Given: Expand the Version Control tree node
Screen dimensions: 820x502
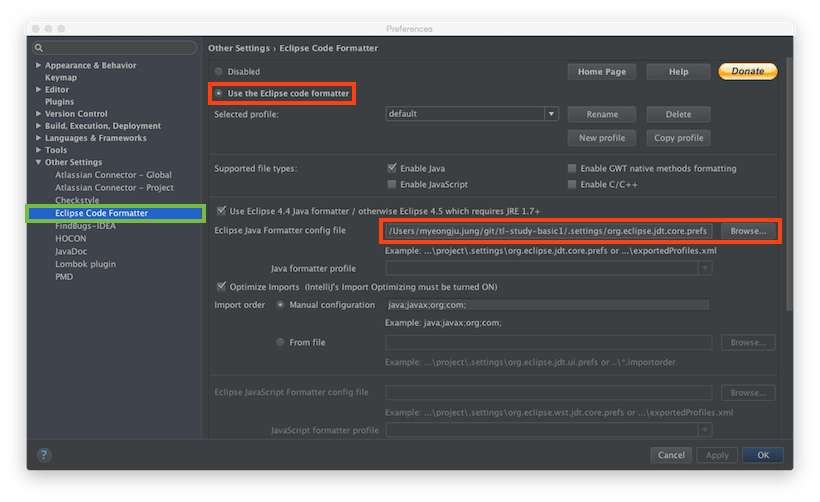Looking at the screenshot, I should pyautogui.click(x=38, y=113).
